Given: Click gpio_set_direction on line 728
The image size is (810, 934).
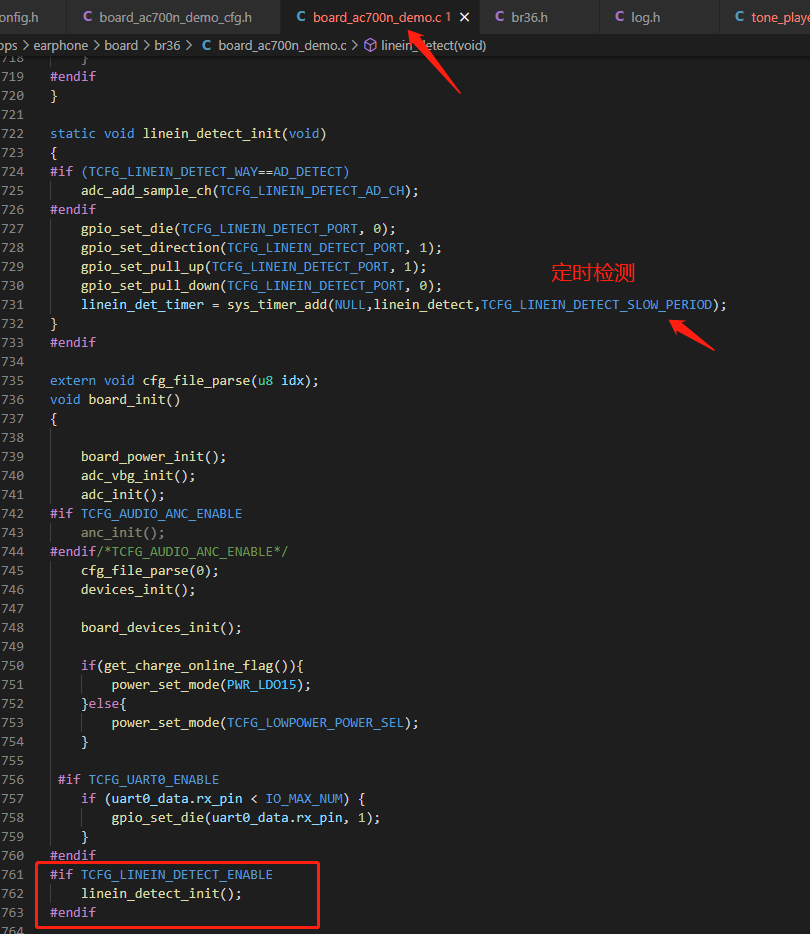Looking at the screenshot, I should pyautogui.click(x=150, y=248).
